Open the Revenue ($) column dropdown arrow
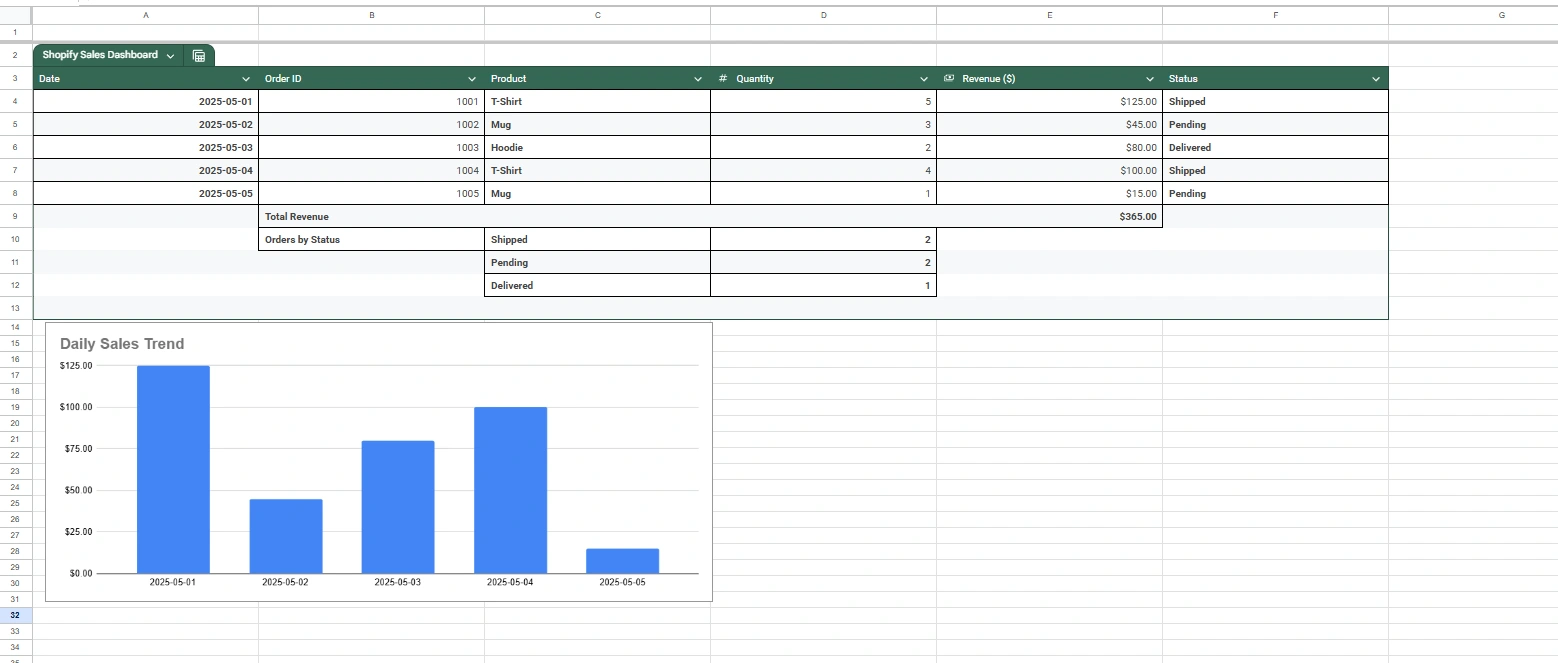 (x=1150, y=79)
